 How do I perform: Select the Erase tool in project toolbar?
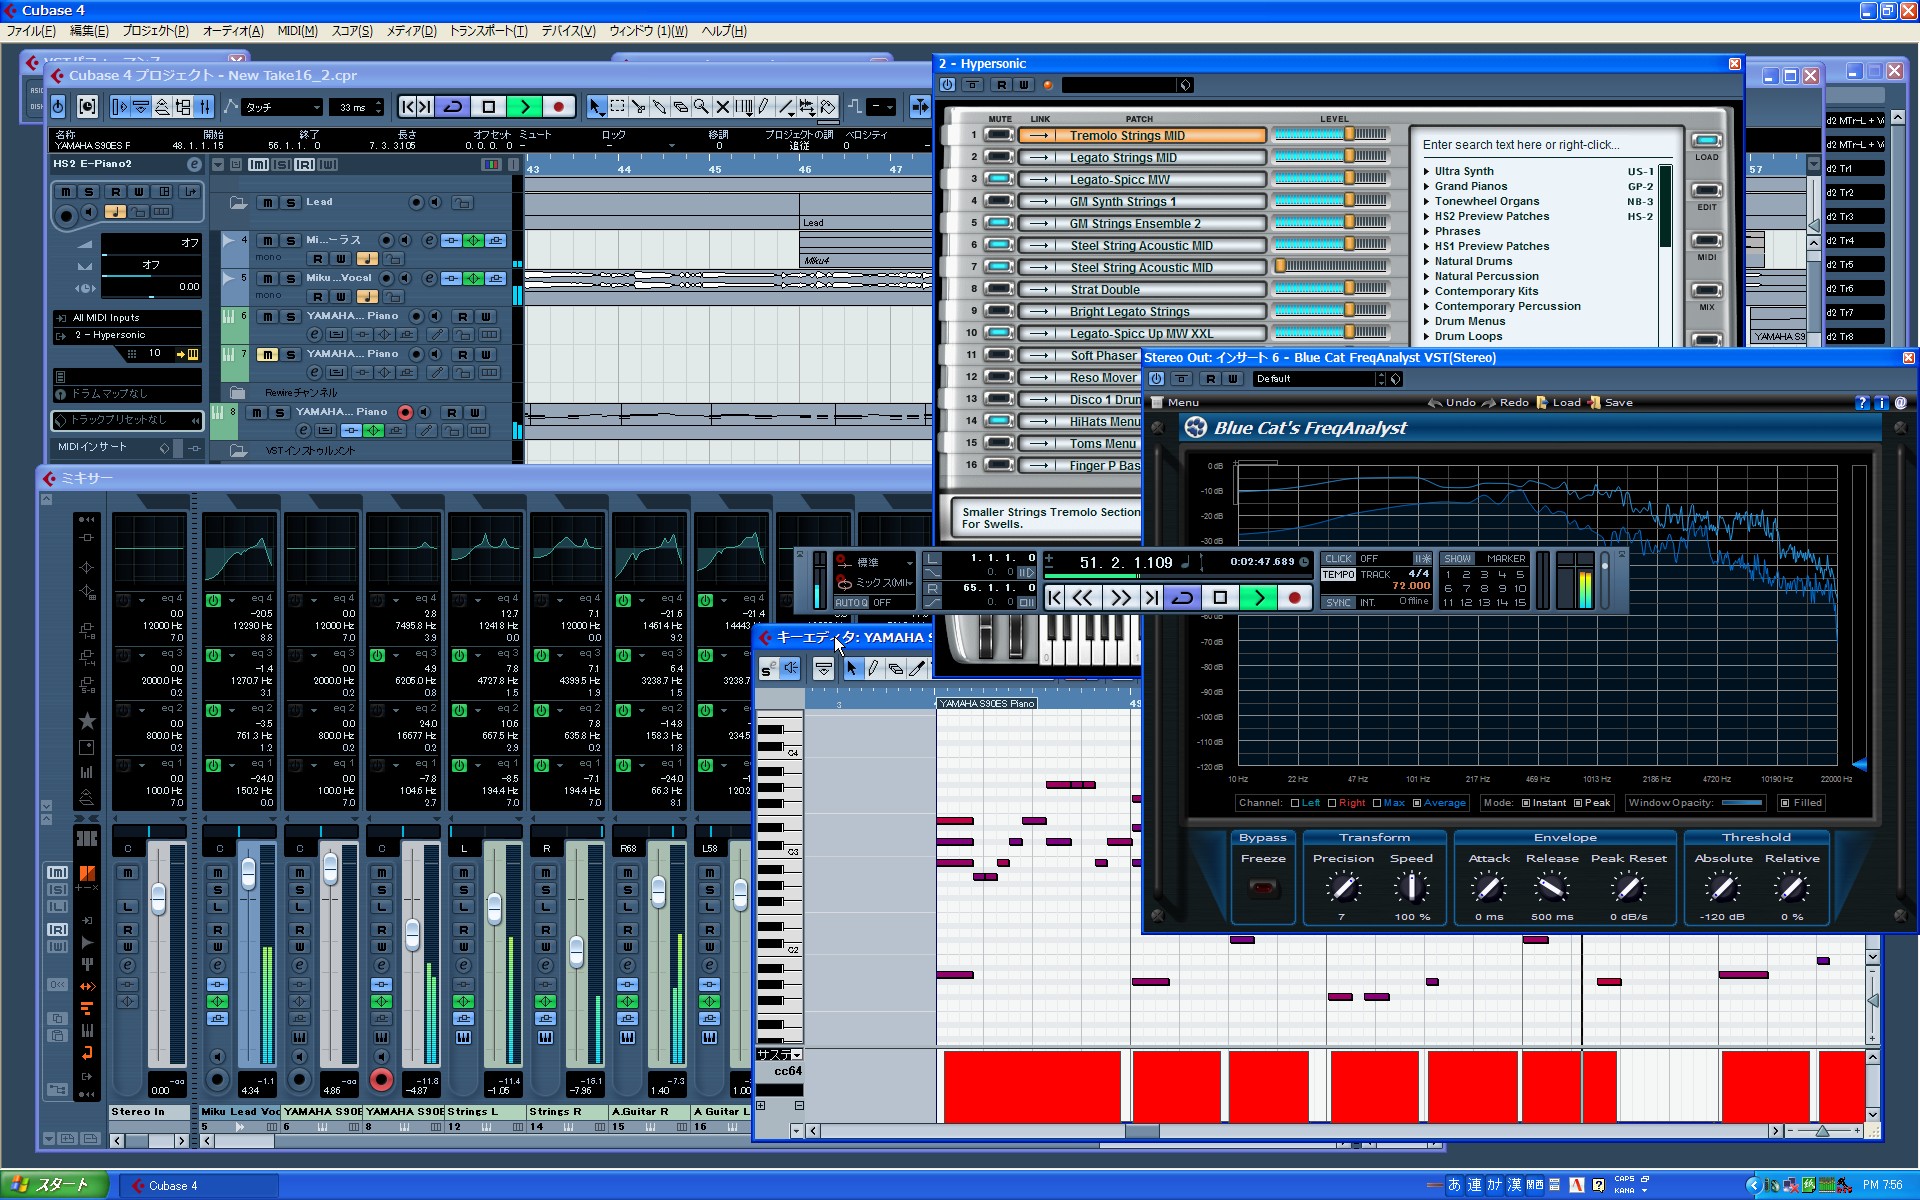[x=680, y=106]
